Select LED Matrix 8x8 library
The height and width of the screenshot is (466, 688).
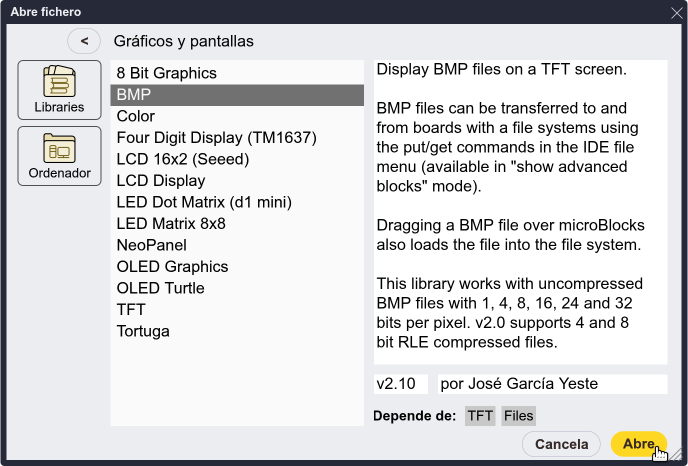tap(237, 224)
